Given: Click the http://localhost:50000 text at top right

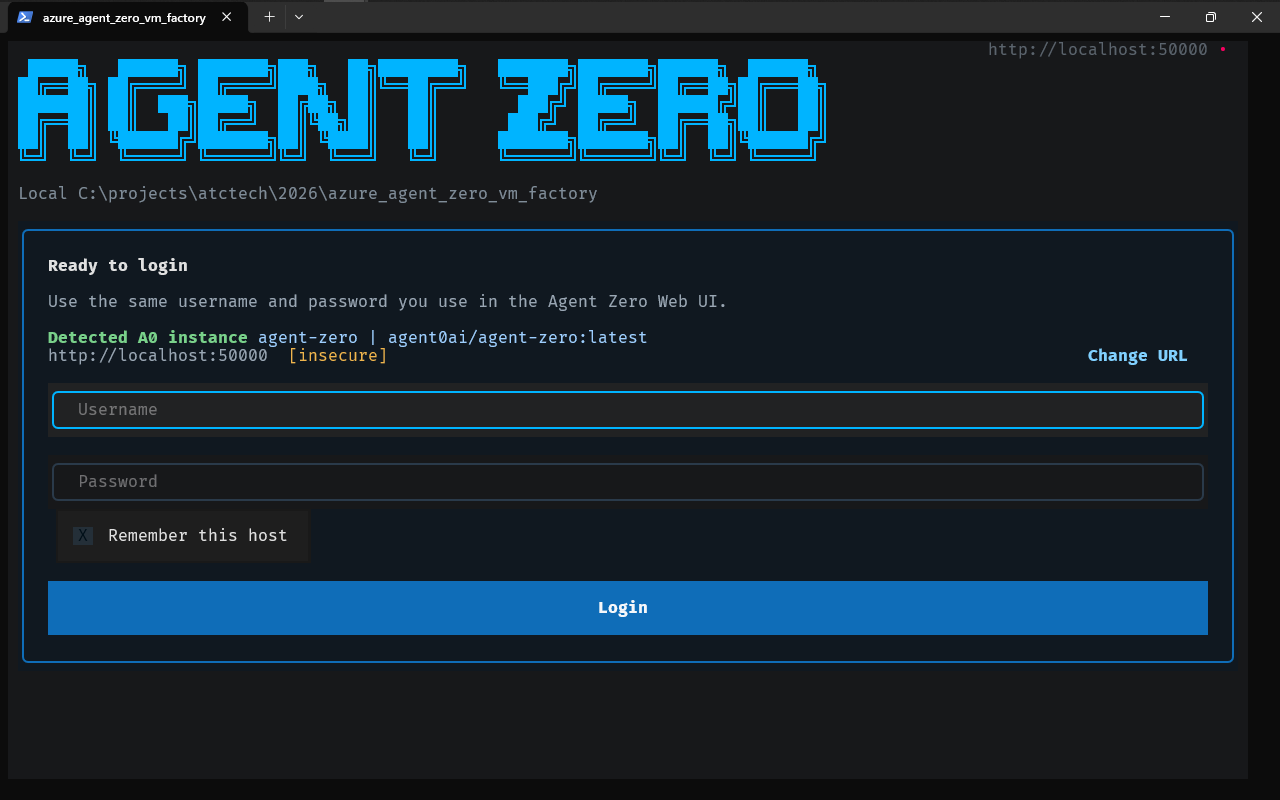Looking at the screenshot, I should click(1098, 49).
